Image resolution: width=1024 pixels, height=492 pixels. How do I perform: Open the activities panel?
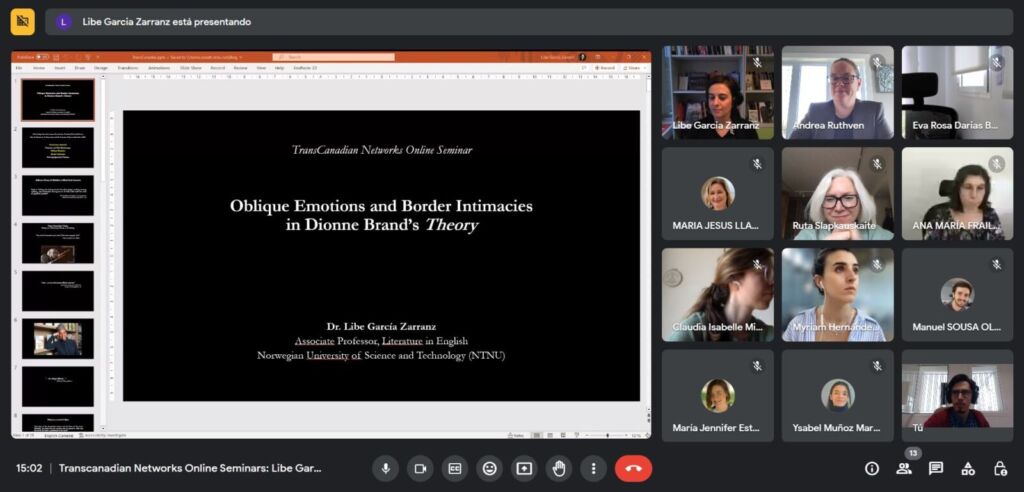(968, 468)
